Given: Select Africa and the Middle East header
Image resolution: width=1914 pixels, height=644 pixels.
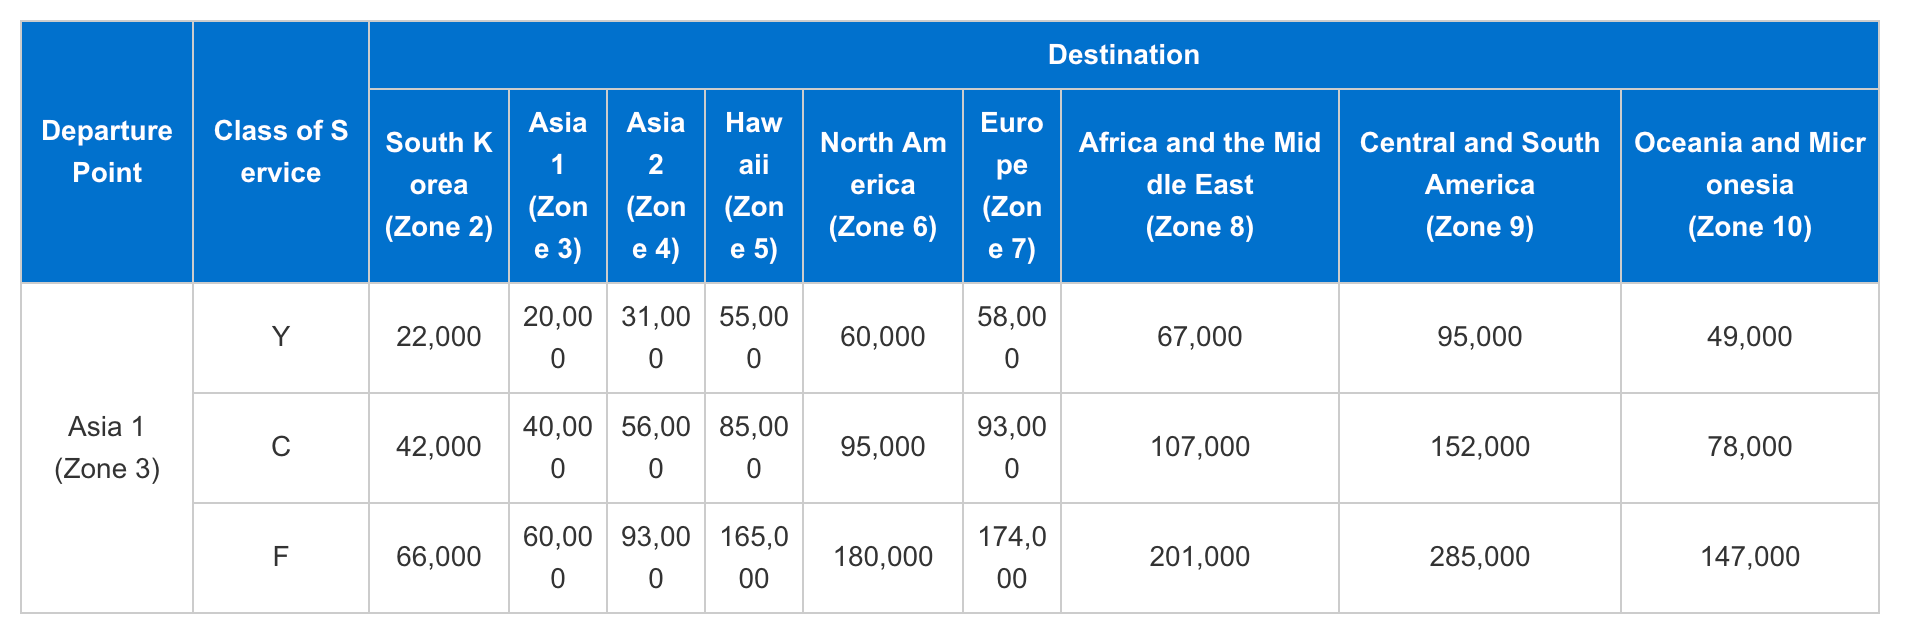Looking at the screenshot, I should tap(1200, 186).
